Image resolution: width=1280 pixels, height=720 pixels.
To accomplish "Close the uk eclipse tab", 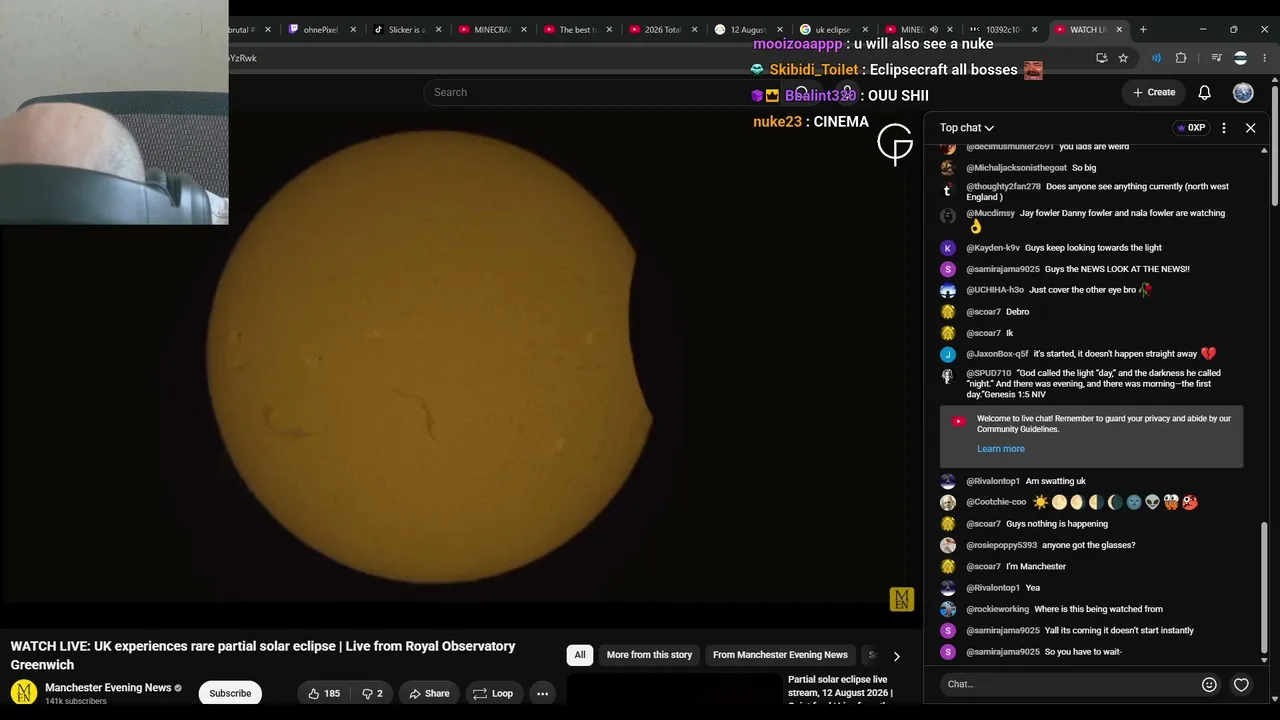I will pos(865,29).
